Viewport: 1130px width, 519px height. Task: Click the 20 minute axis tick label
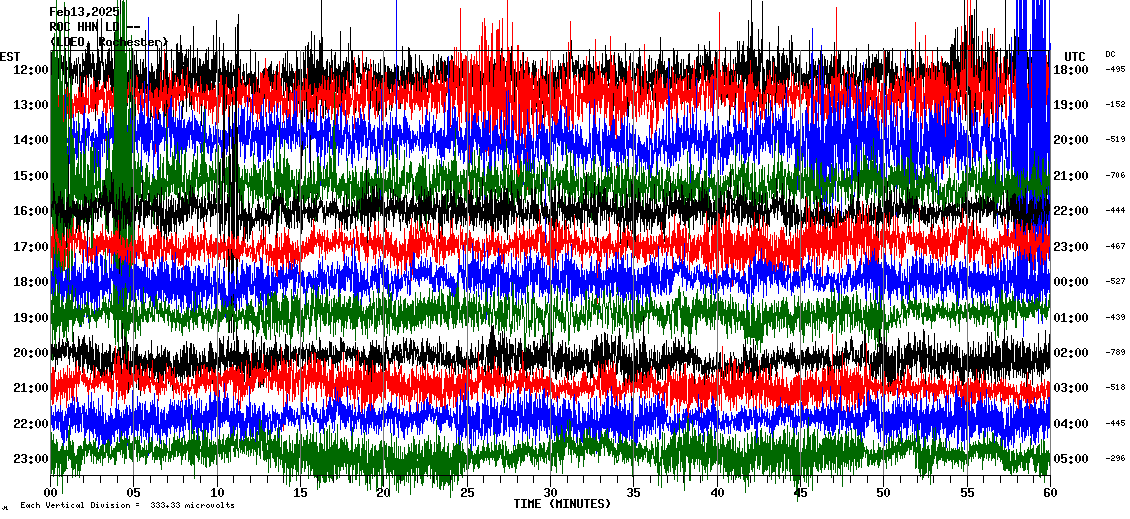click(383, 493)
